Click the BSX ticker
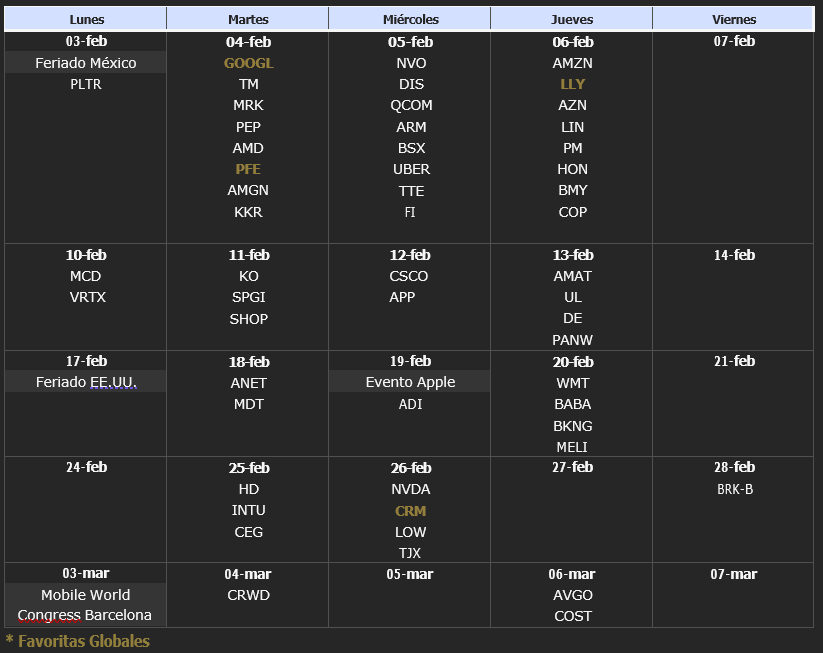This screenshot has width=823, height=653. pyautogui.click(x=411, y=148)
